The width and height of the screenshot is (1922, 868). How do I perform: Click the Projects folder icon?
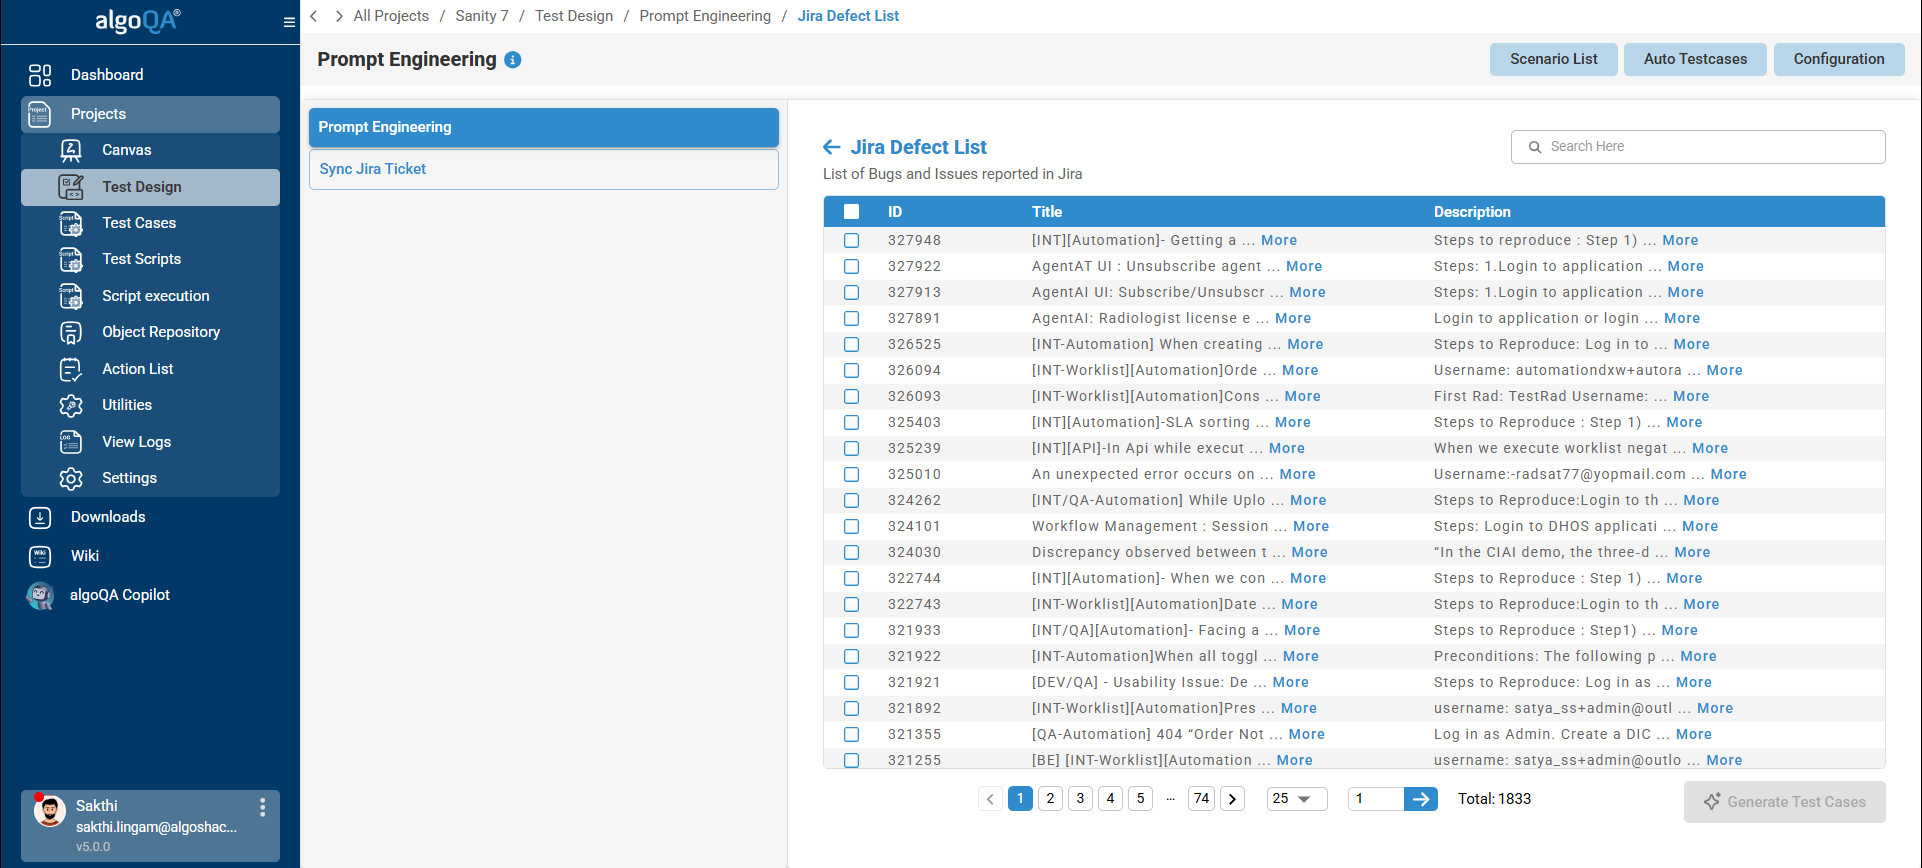pos(40,114)
